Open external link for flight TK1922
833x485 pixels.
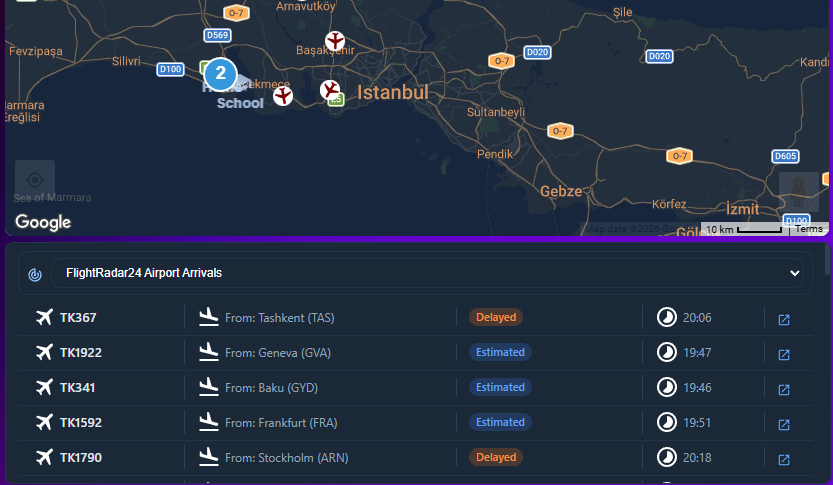(x=784, y=354)
